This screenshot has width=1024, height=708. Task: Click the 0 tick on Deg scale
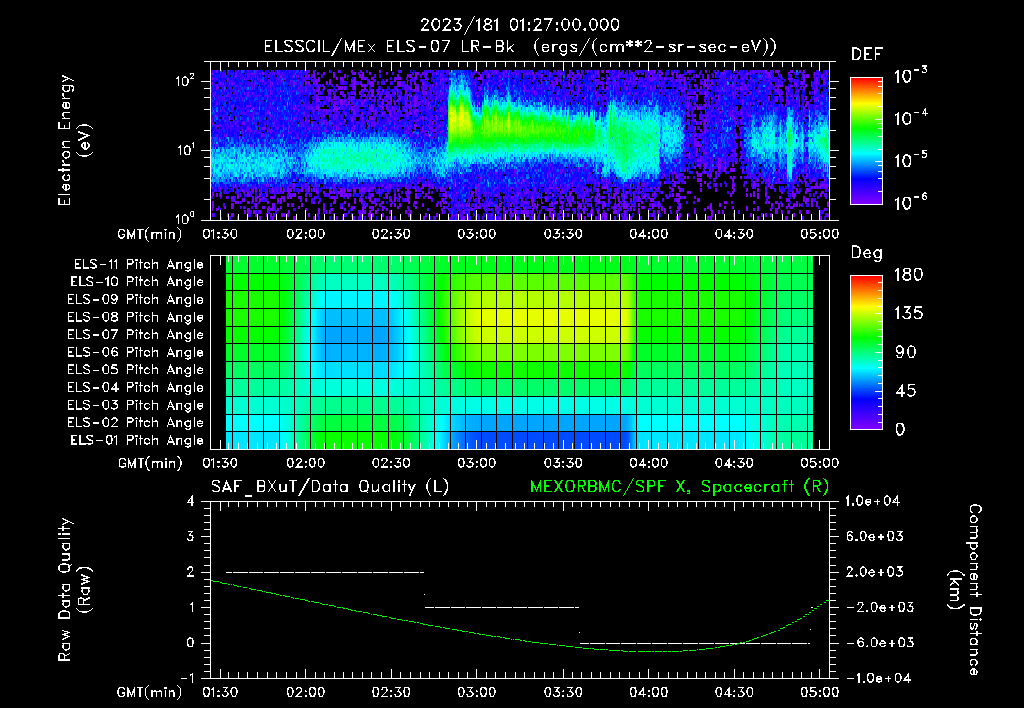[x=900, y=429]
